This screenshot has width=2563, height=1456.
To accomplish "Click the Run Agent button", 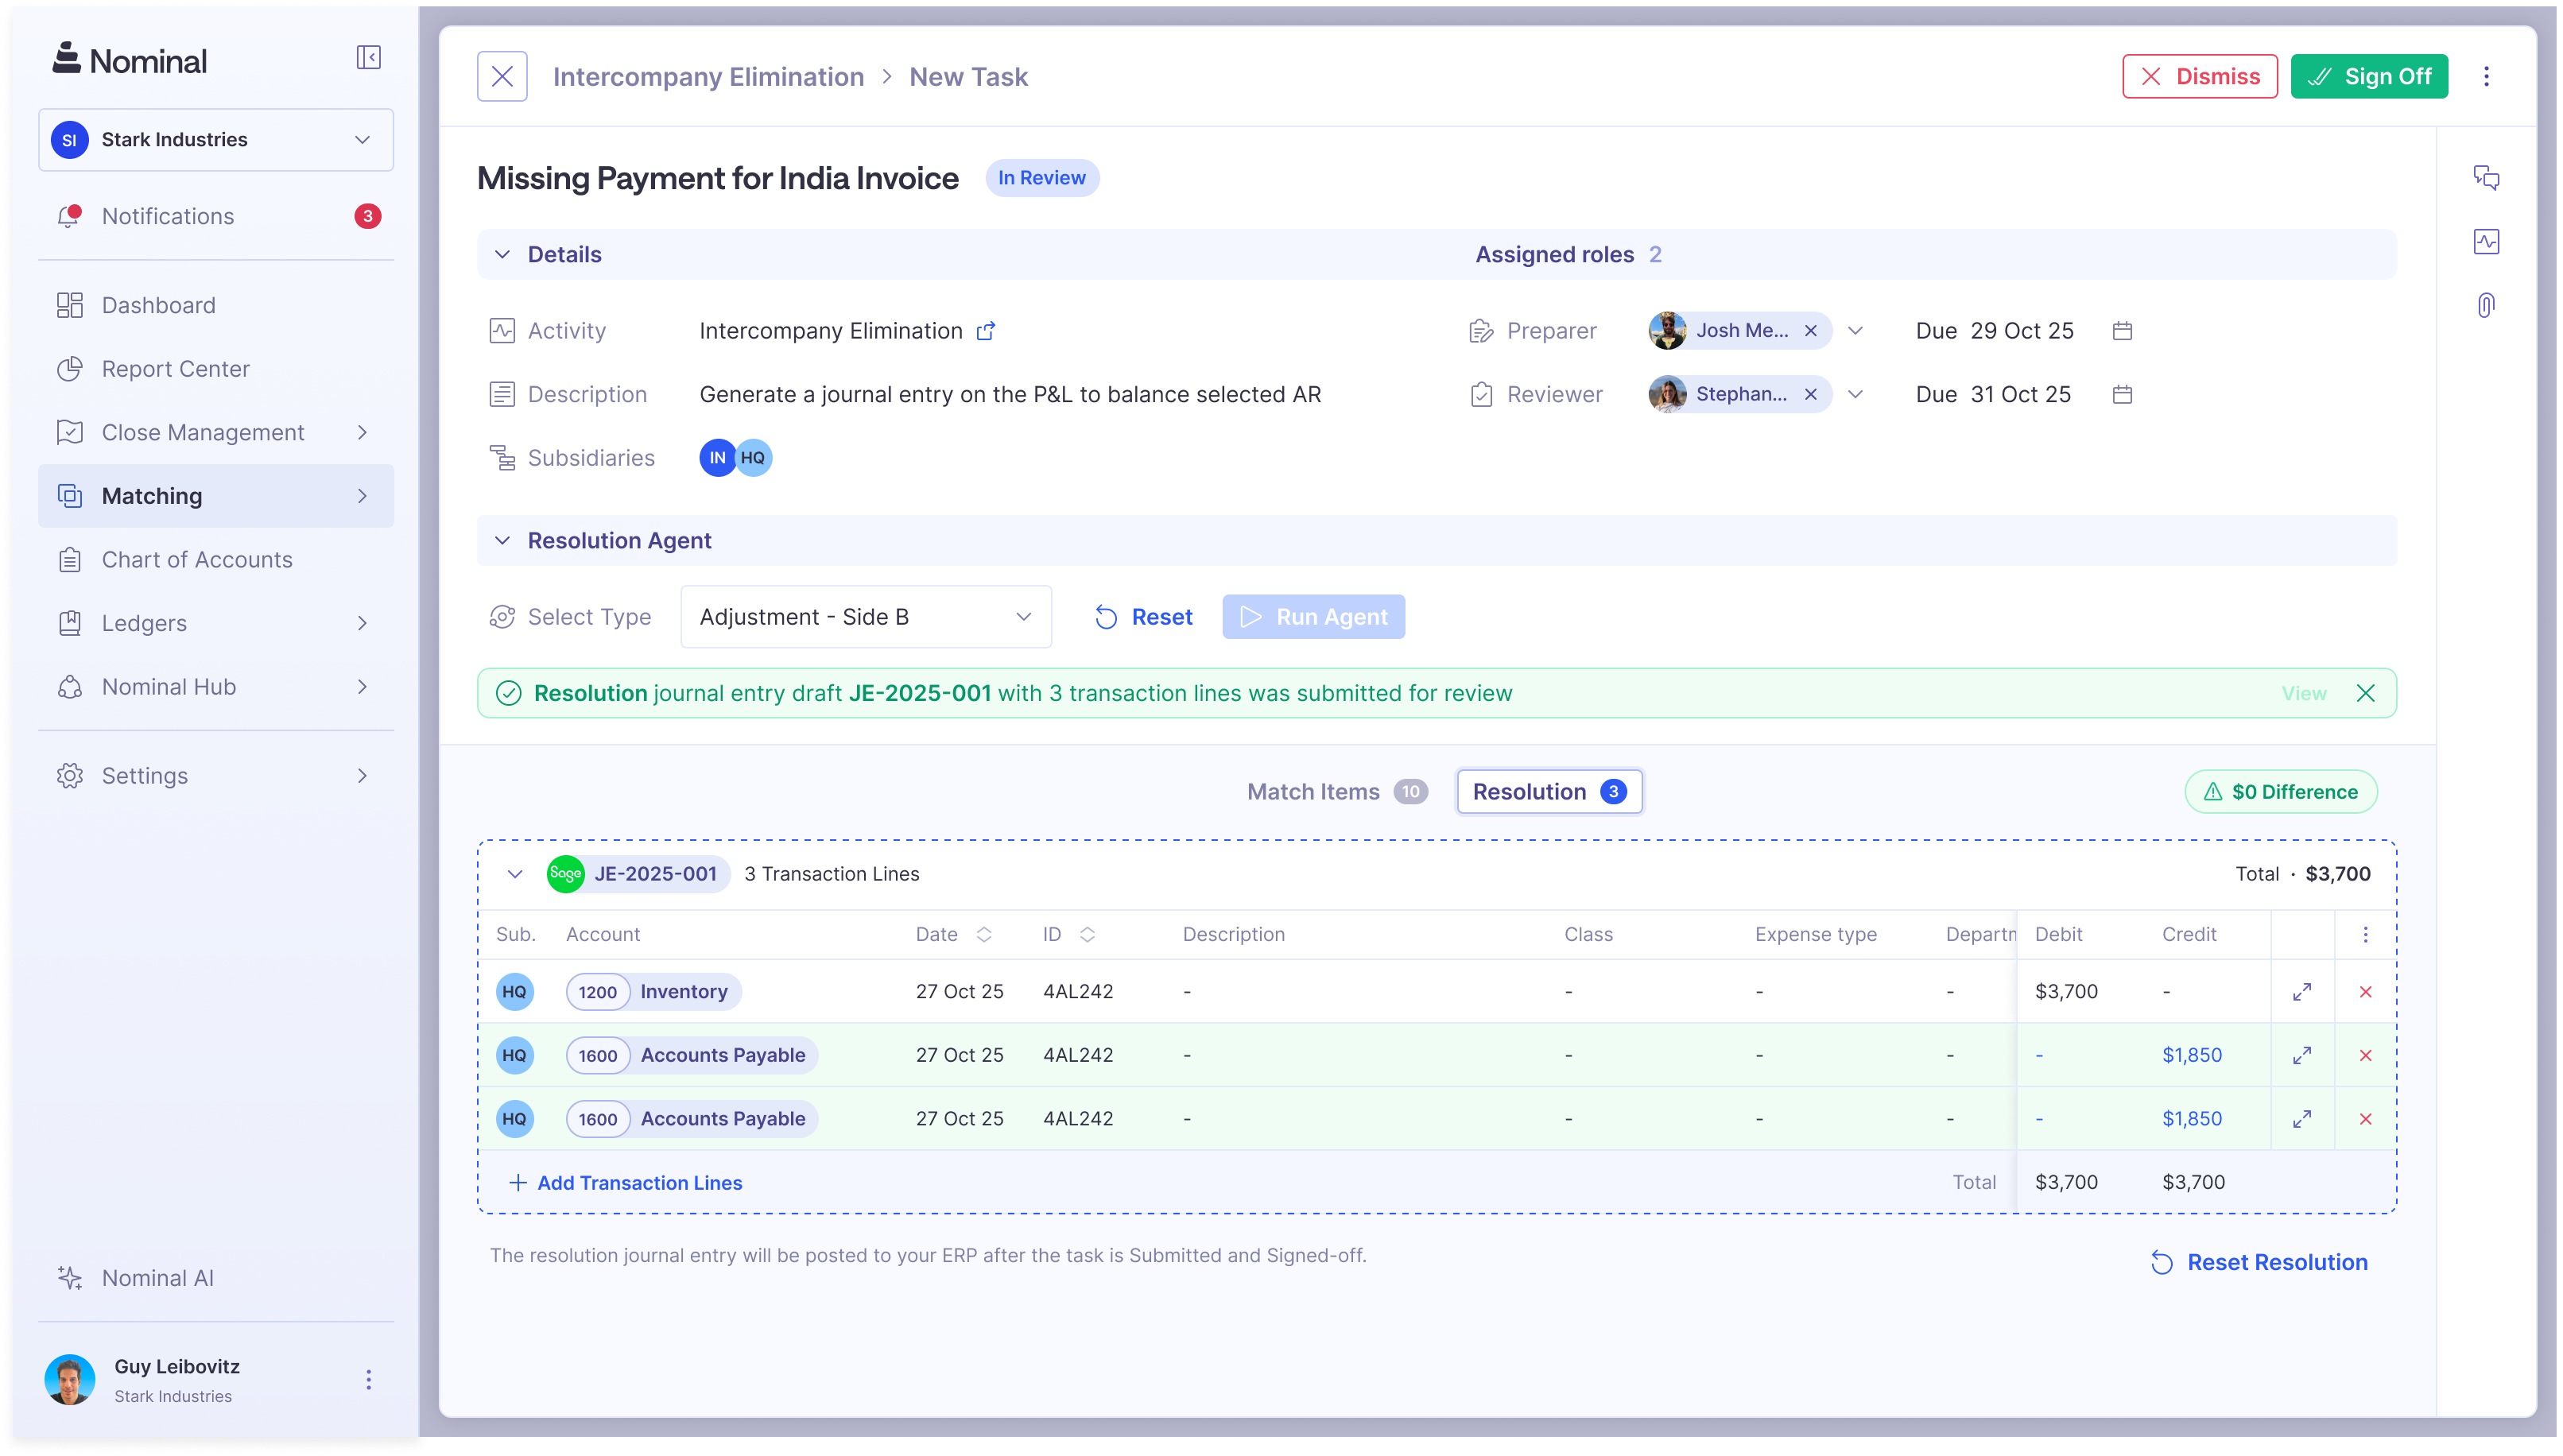I will [x=1313, y=616].
